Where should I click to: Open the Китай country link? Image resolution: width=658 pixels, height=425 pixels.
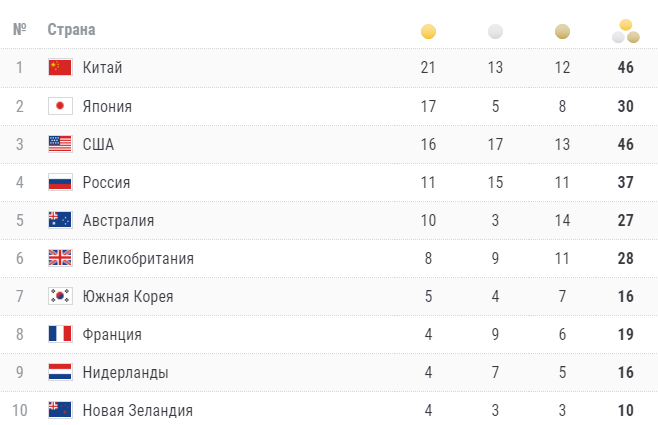102,68
